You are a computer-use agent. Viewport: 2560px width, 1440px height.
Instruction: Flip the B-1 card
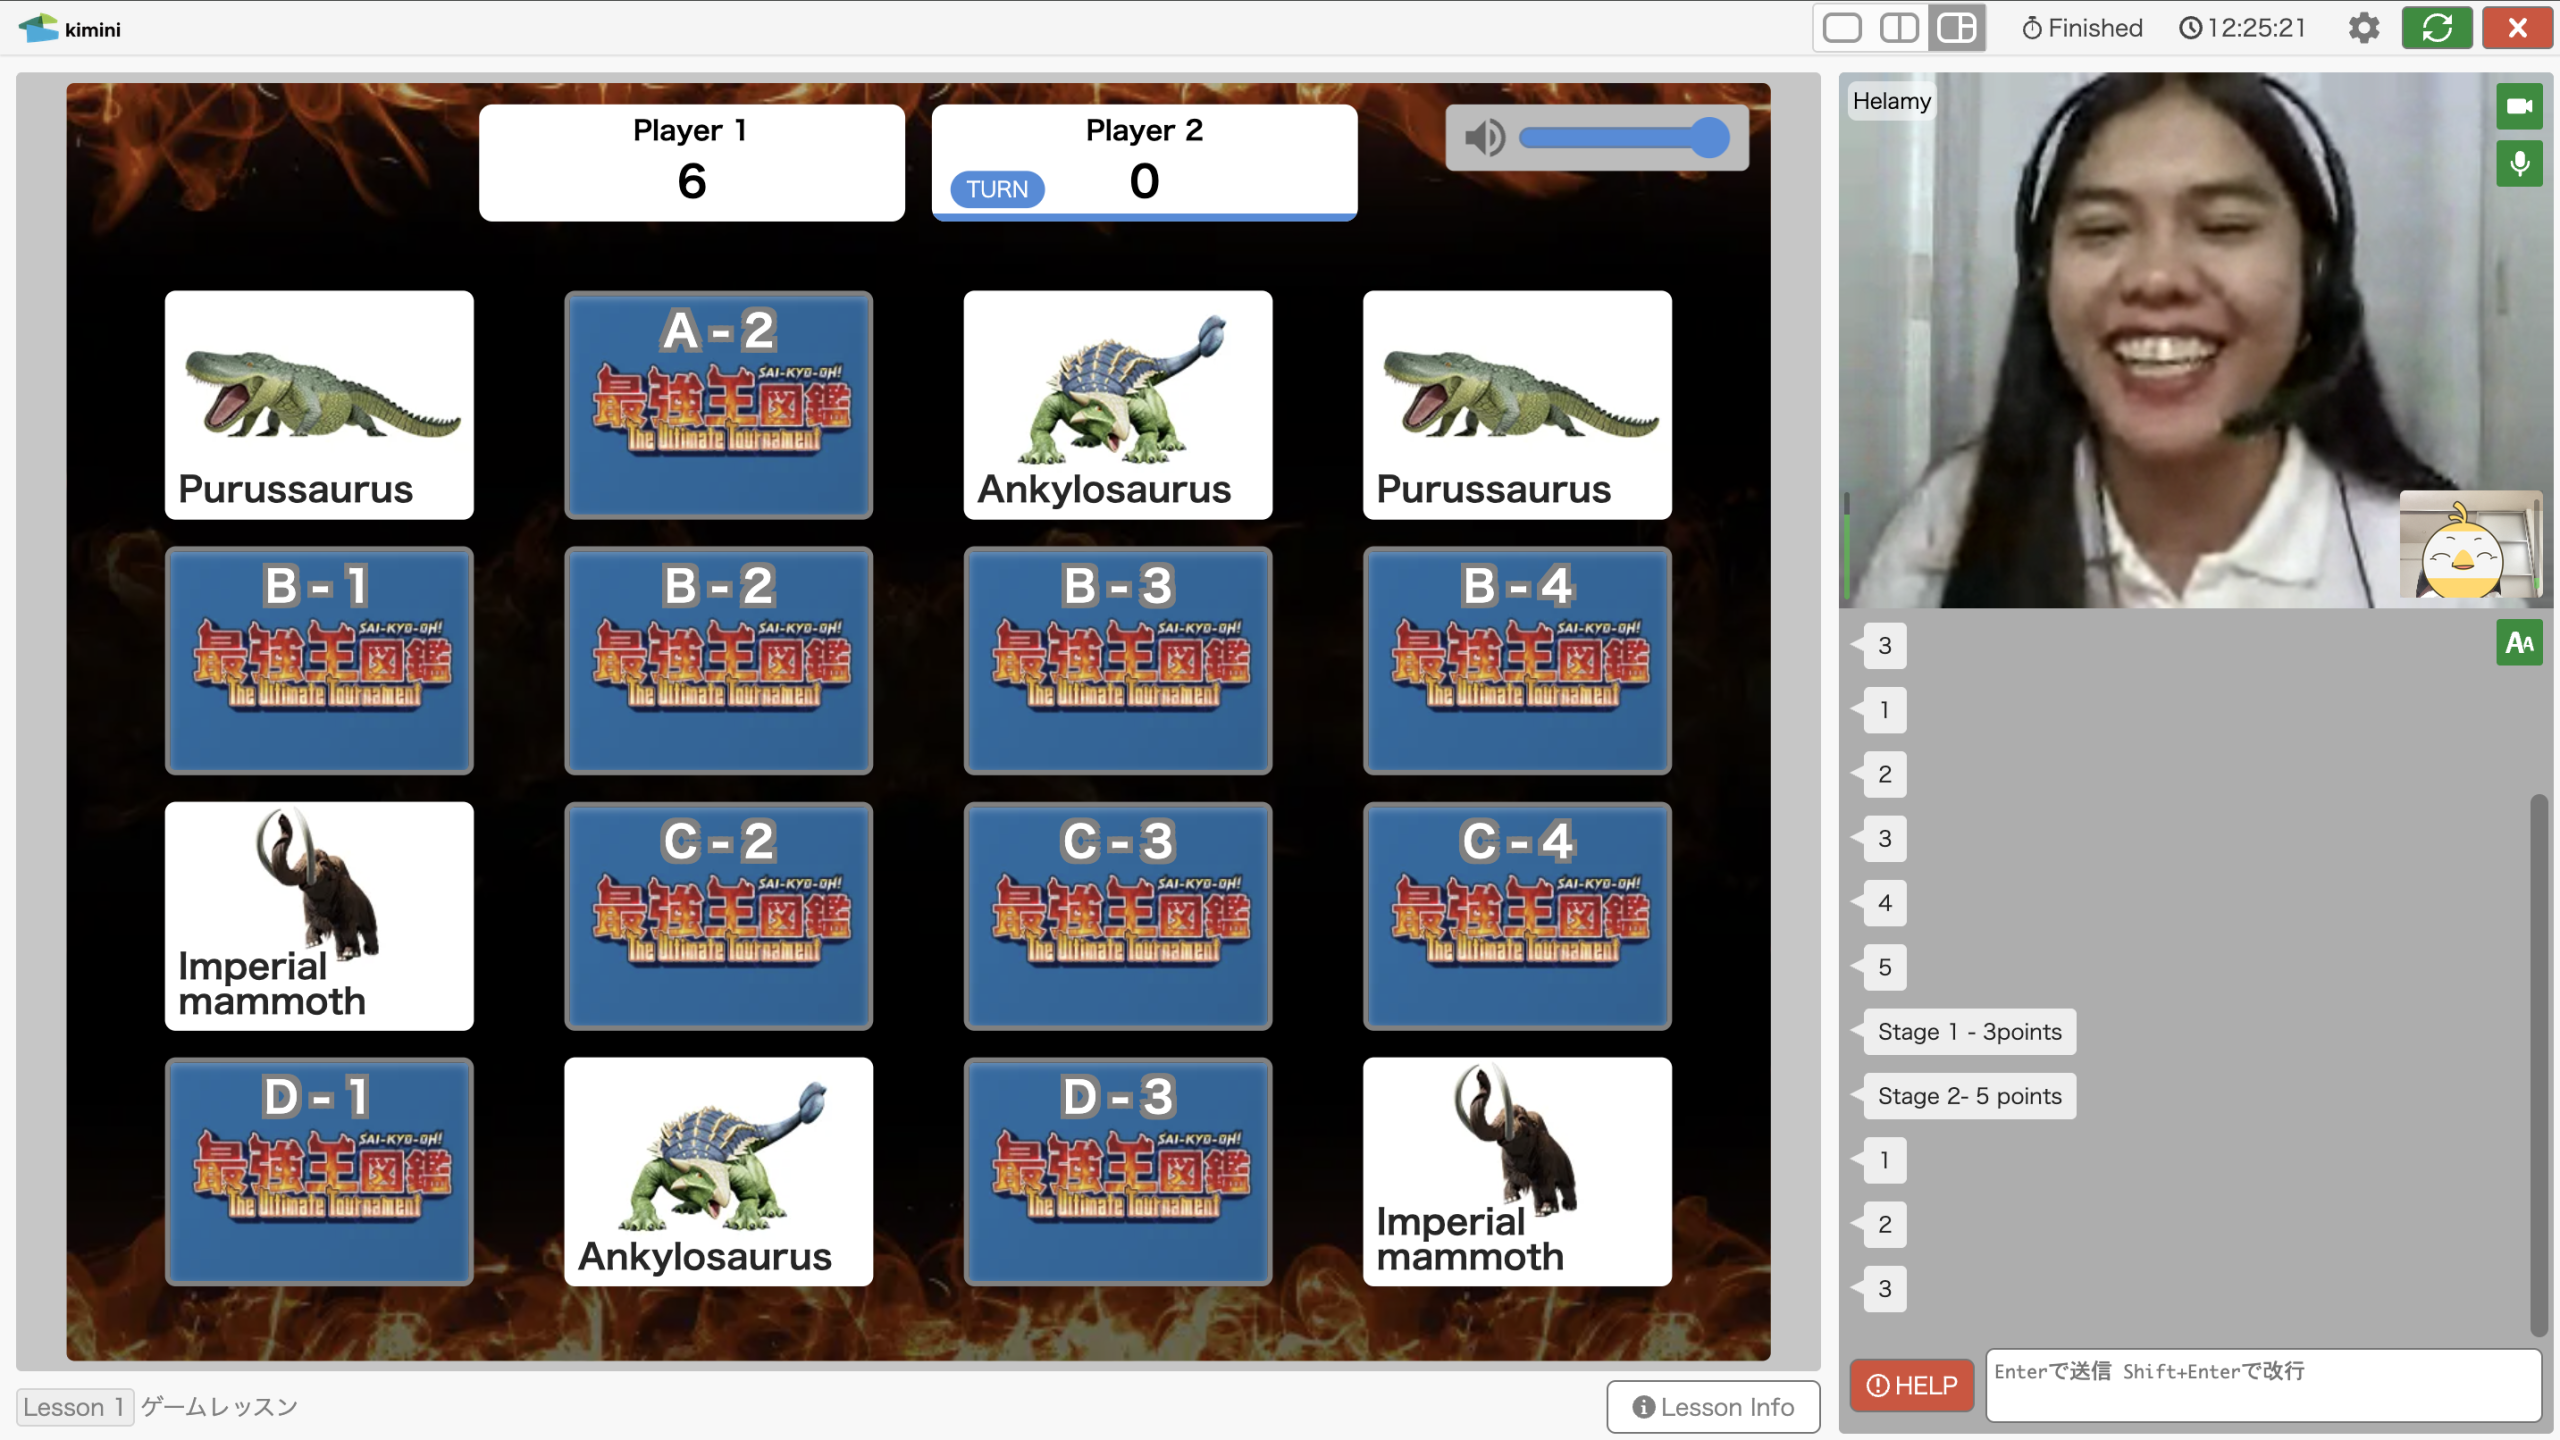point(319,661)
